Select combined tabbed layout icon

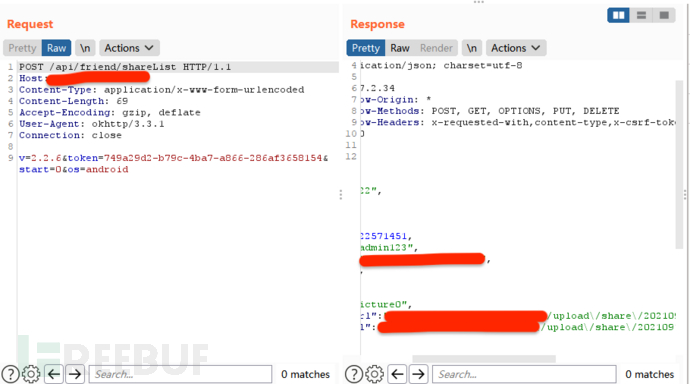664,15
